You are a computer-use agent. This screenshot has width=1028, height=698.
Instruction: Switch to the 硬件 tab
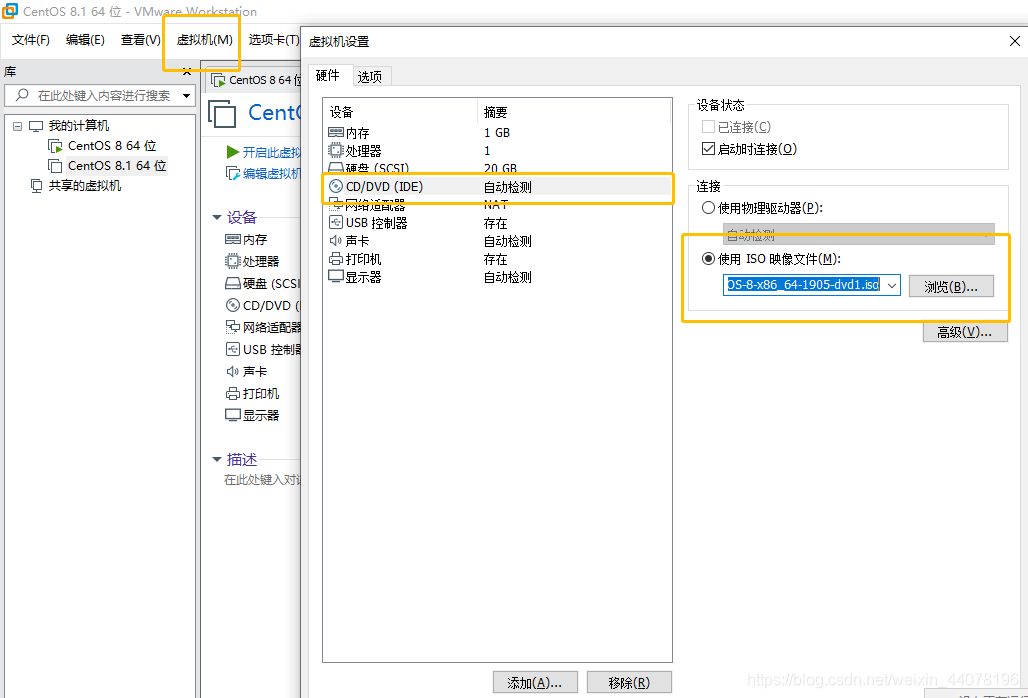point(328,75)
